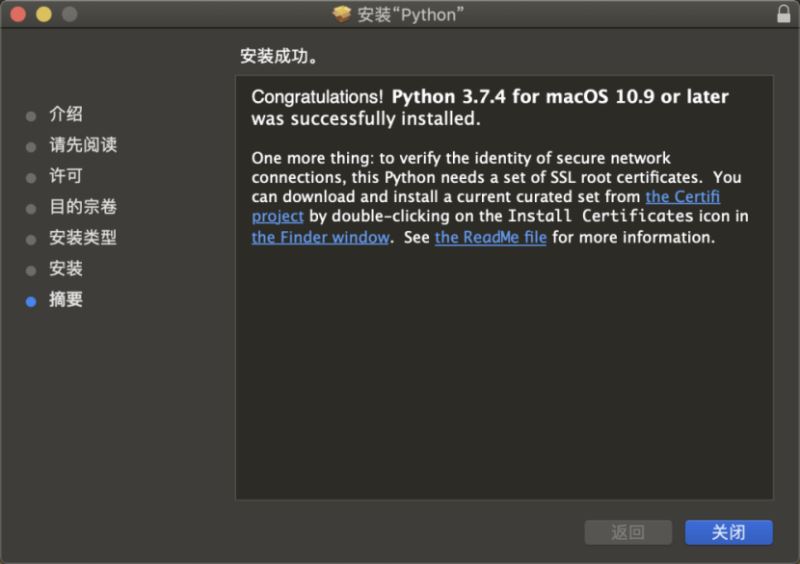Click the disabled 返回 button
The height and width of the screenshot is (564, 800).
point(628,532)
